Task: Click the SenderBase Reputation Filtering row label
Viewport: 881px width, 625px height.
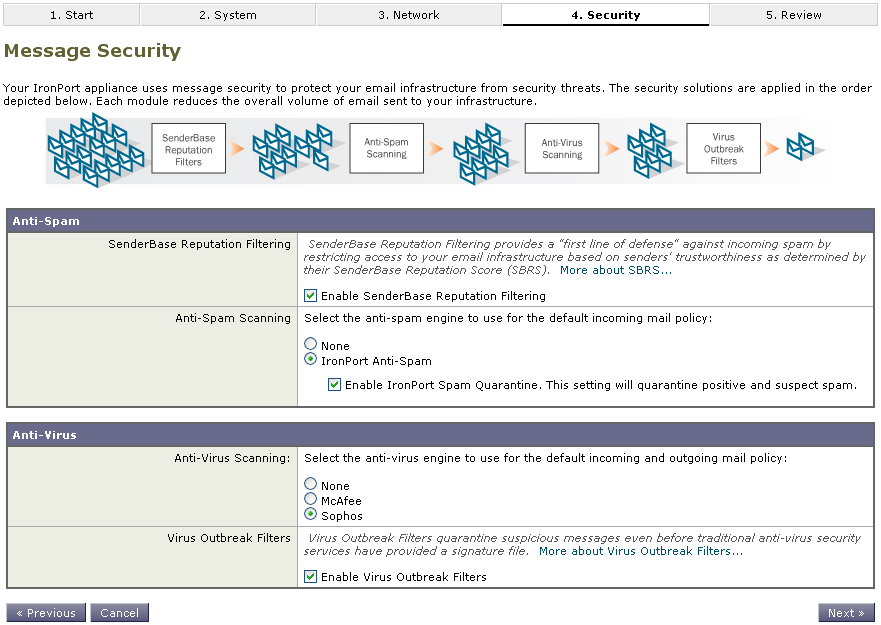Action: coord(199,244)
